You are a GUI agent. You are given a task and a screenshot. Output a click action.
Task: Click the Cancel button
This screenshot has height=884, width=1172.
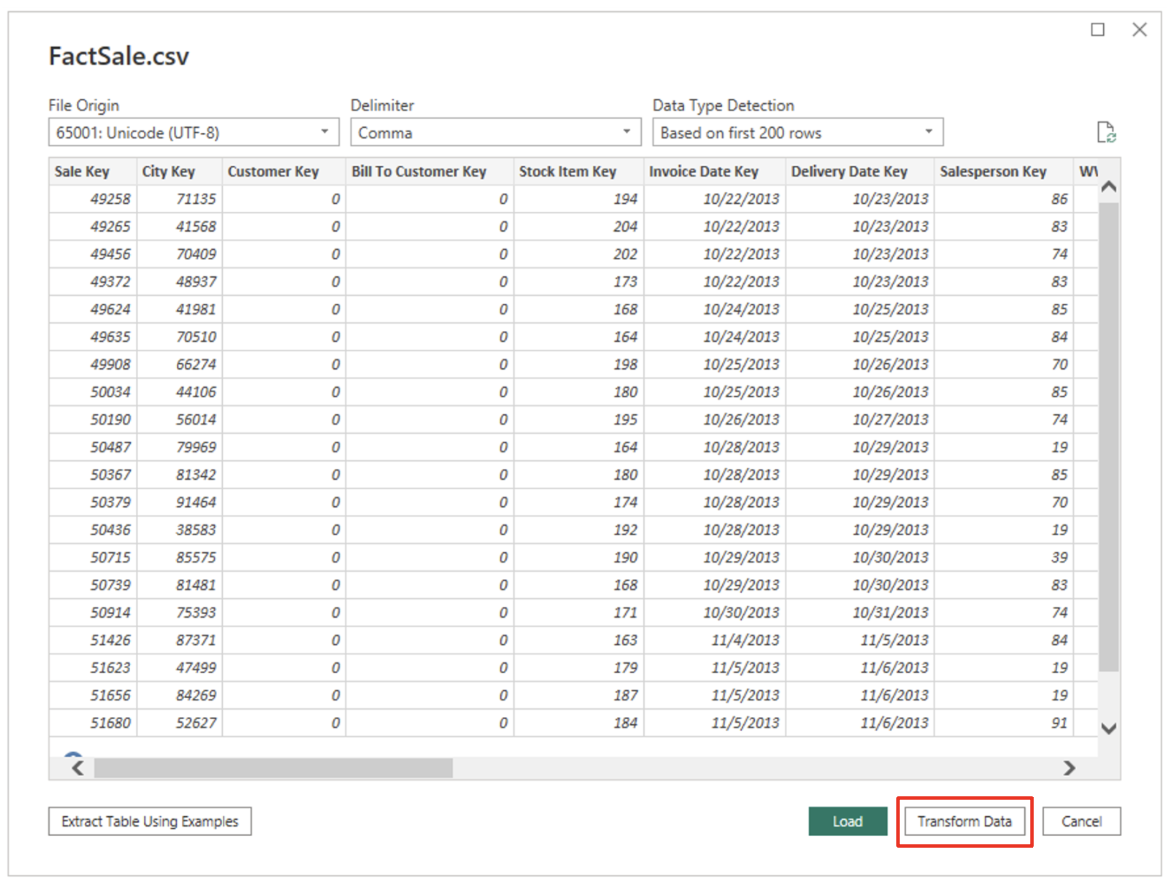[x=1082, y=821]
